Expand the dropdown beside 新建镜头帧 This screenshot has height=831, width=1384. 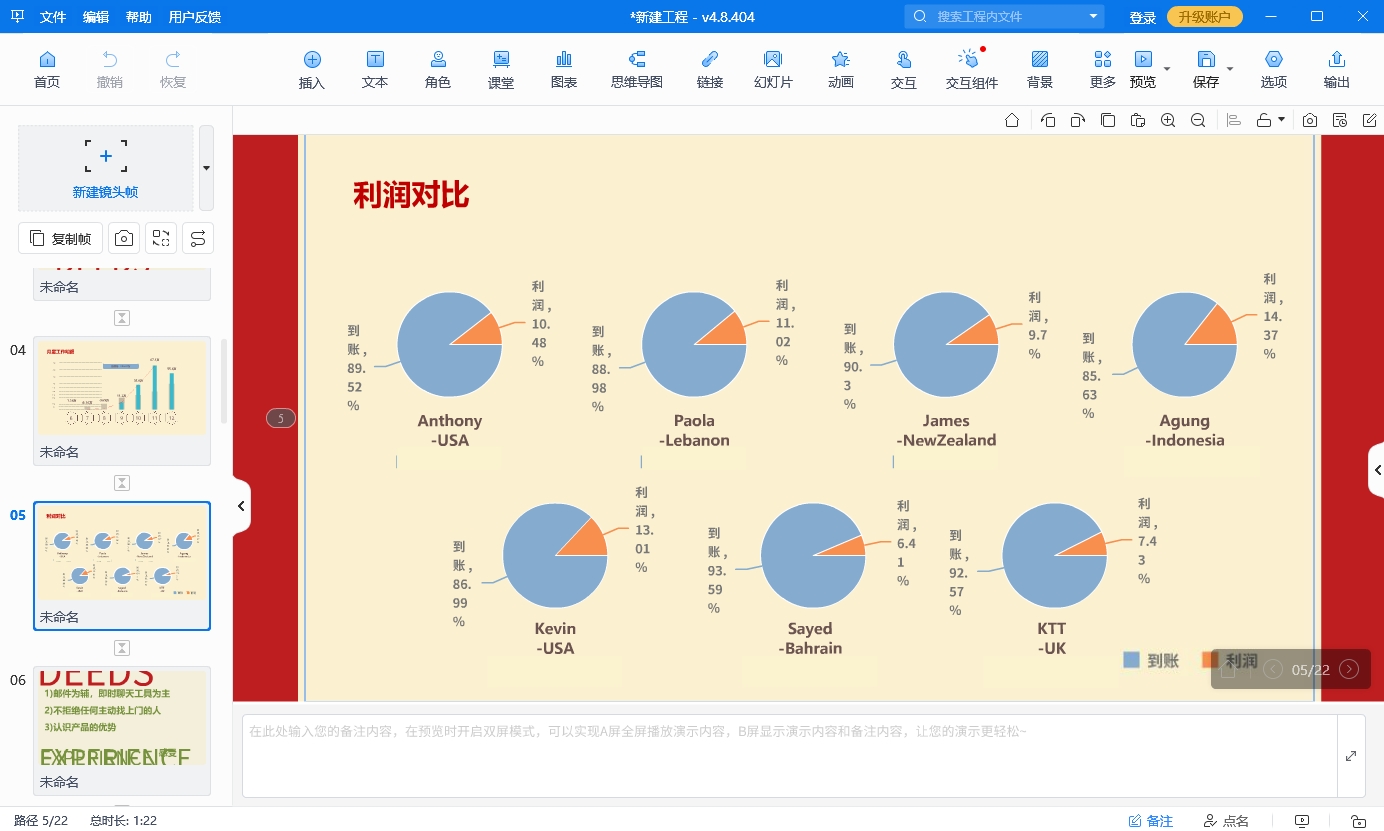coord(206,168)
